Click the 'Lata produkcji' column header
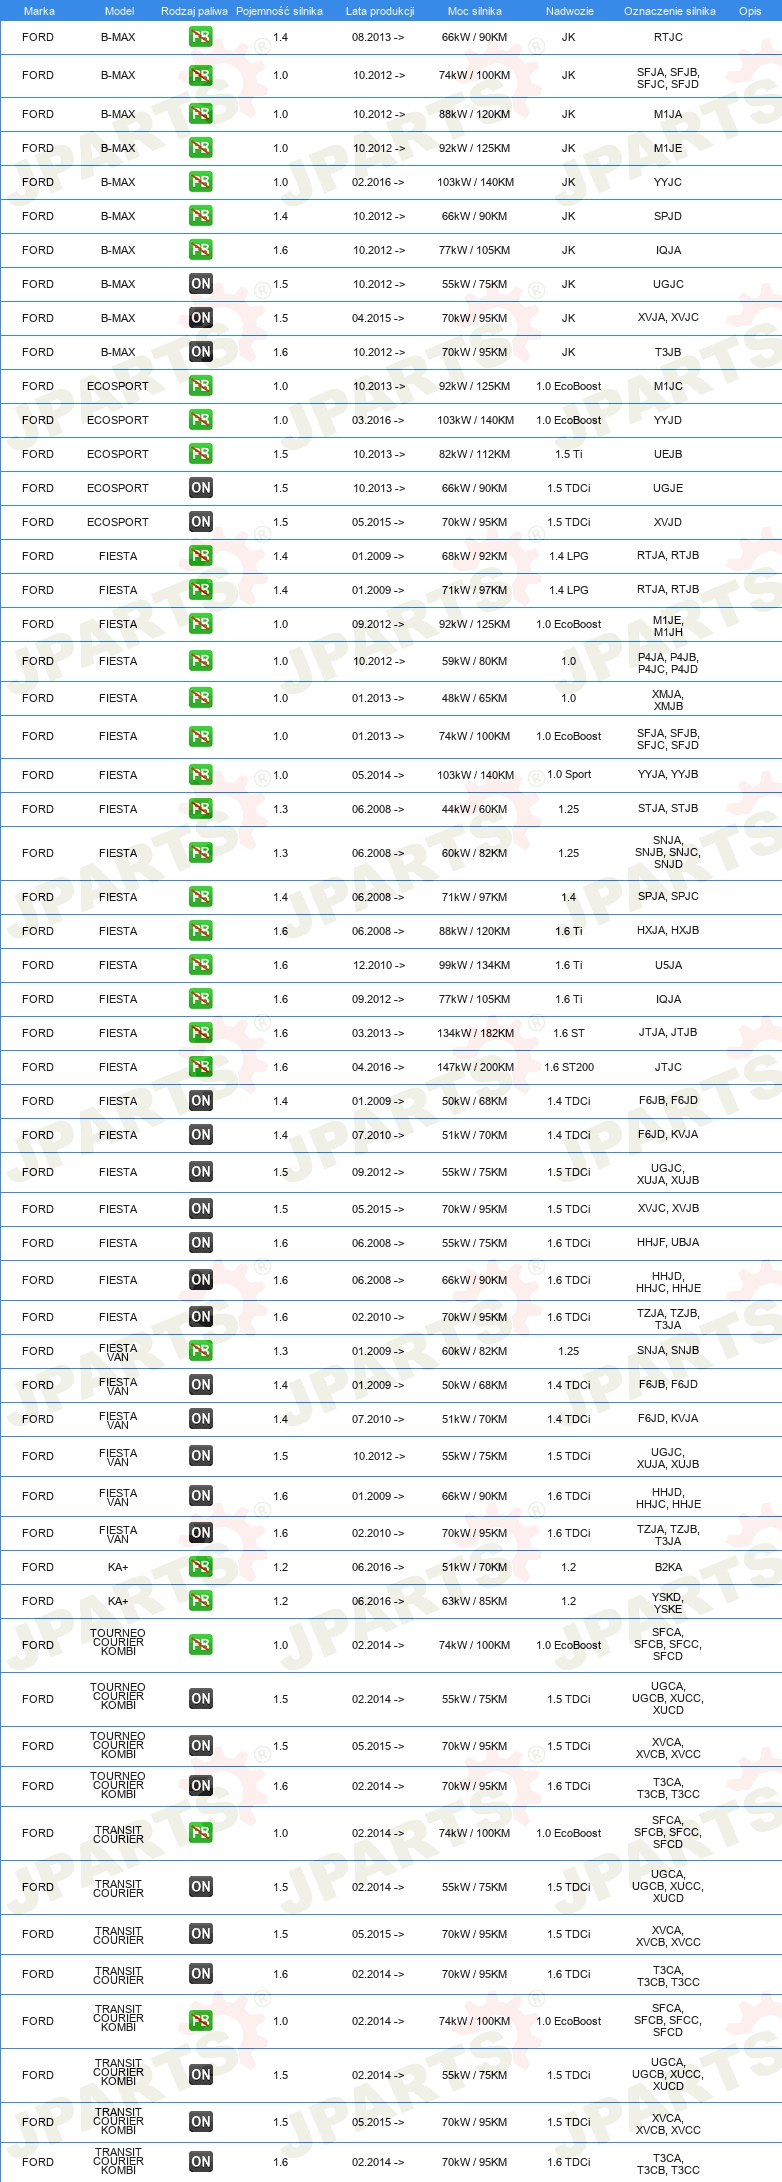Screen dimensions: 782x2182 [x=380, y=11]
